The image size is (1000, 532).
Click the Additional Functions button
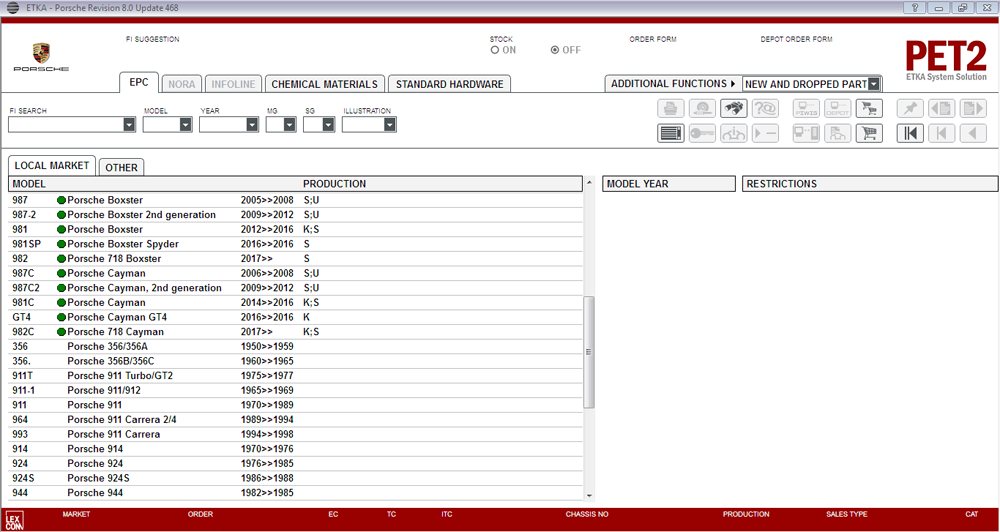click(673, 84)
